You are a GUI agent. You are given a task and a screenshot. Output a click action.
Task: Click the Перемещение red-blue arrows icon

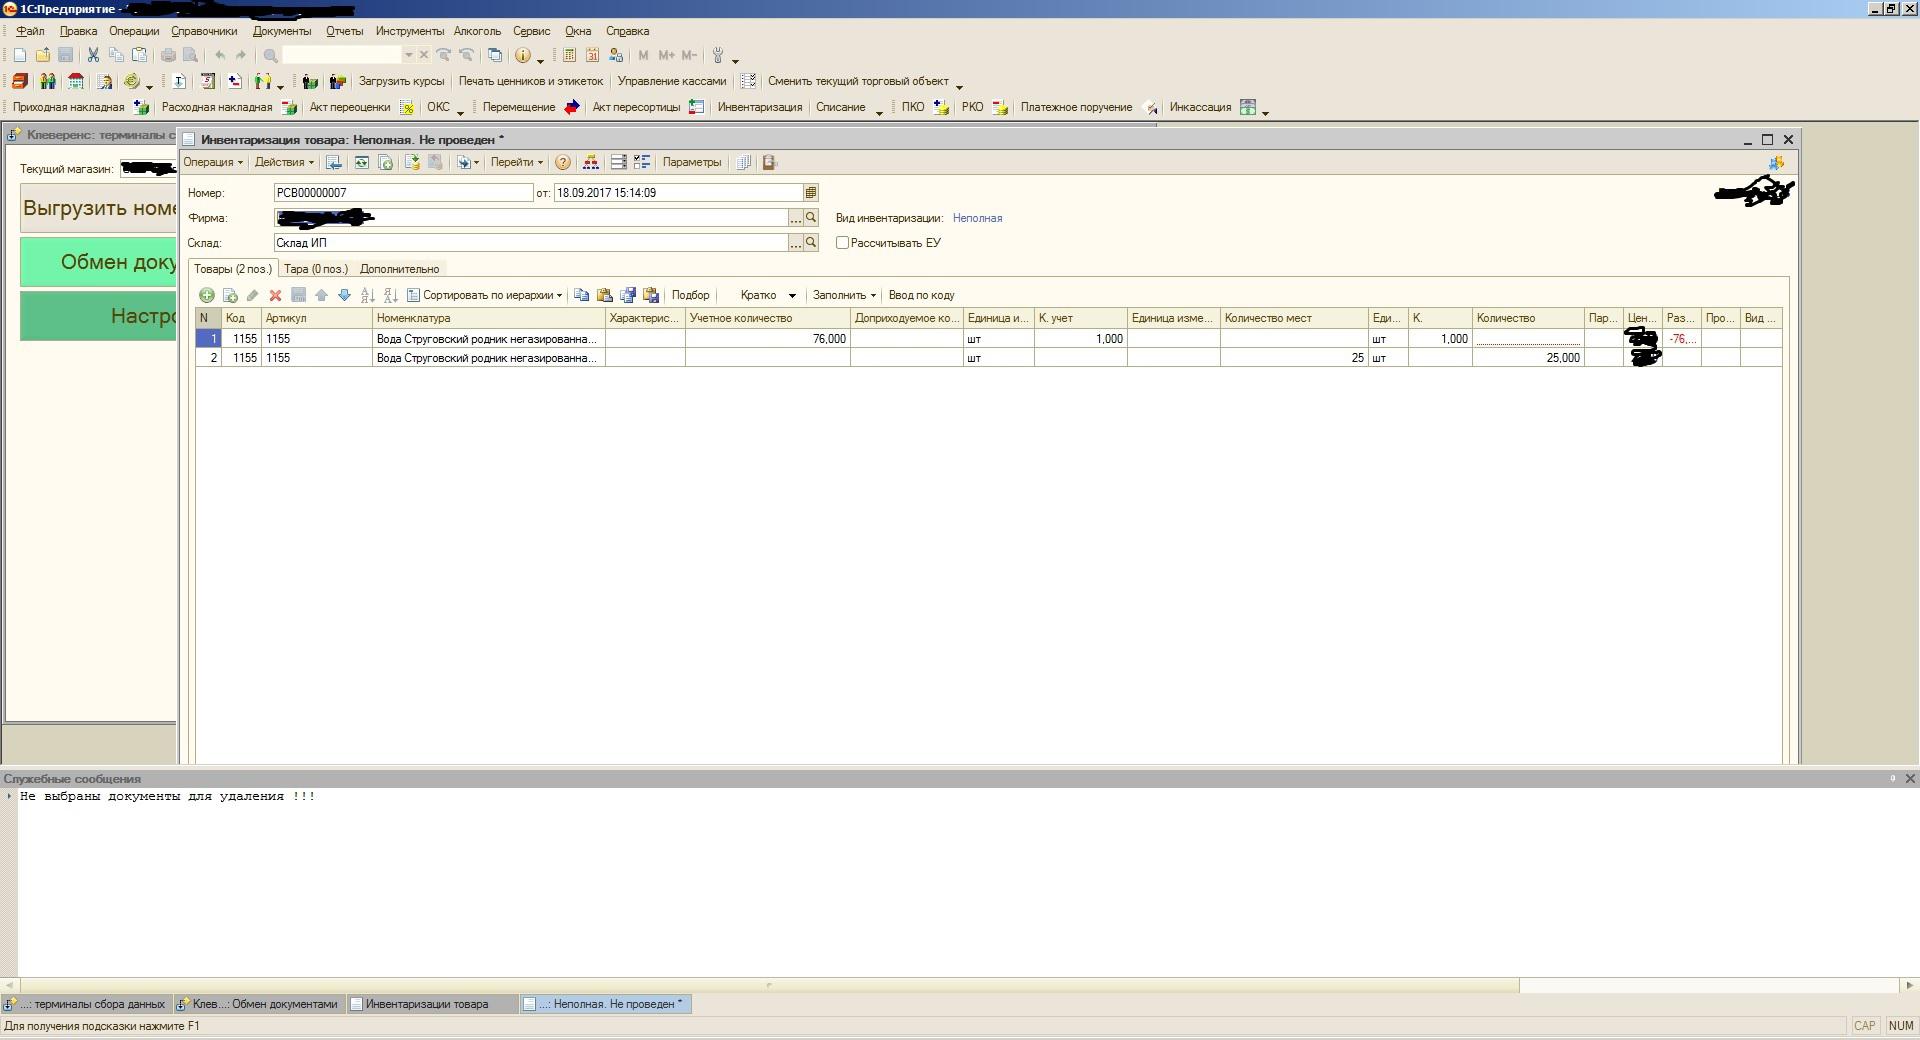click(571, 107)
